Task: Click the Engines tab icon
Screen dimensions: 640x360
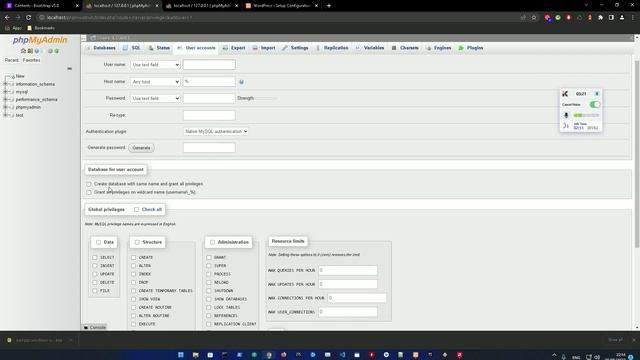Action: coord(428,48)
